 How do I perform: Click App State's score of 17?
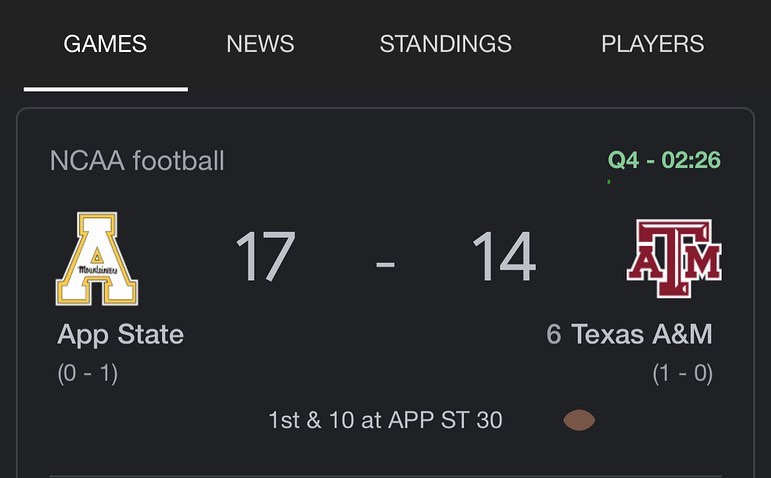pos(265,257)
